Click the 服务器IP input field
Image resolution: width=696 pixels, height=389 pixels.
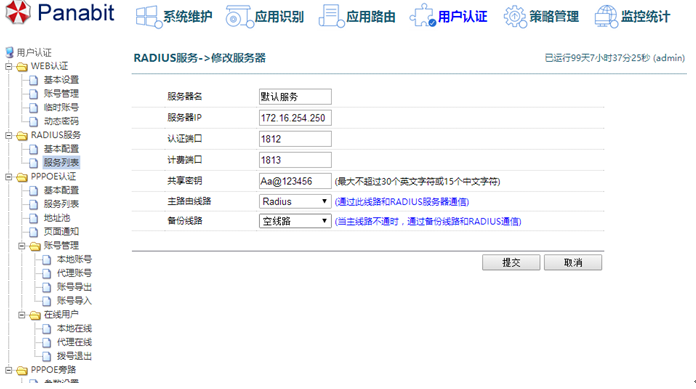tap(295, 118)
